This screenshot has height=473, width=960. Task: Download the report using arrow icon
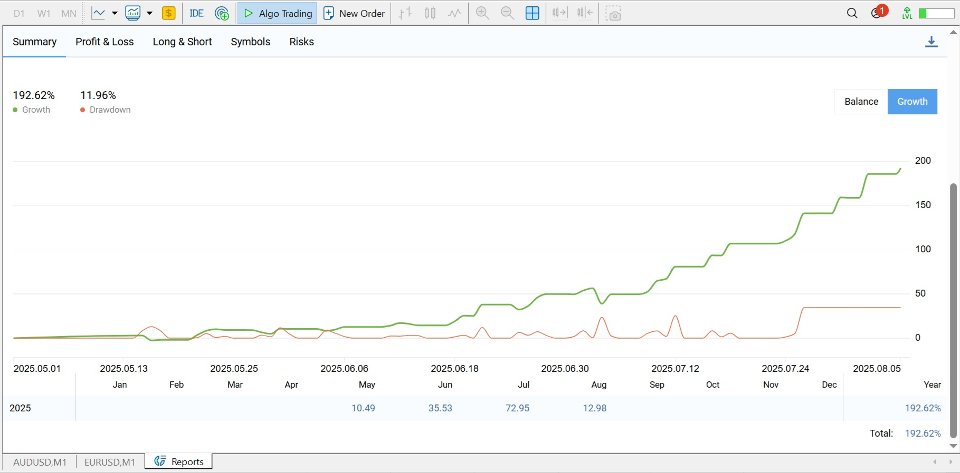931,42
